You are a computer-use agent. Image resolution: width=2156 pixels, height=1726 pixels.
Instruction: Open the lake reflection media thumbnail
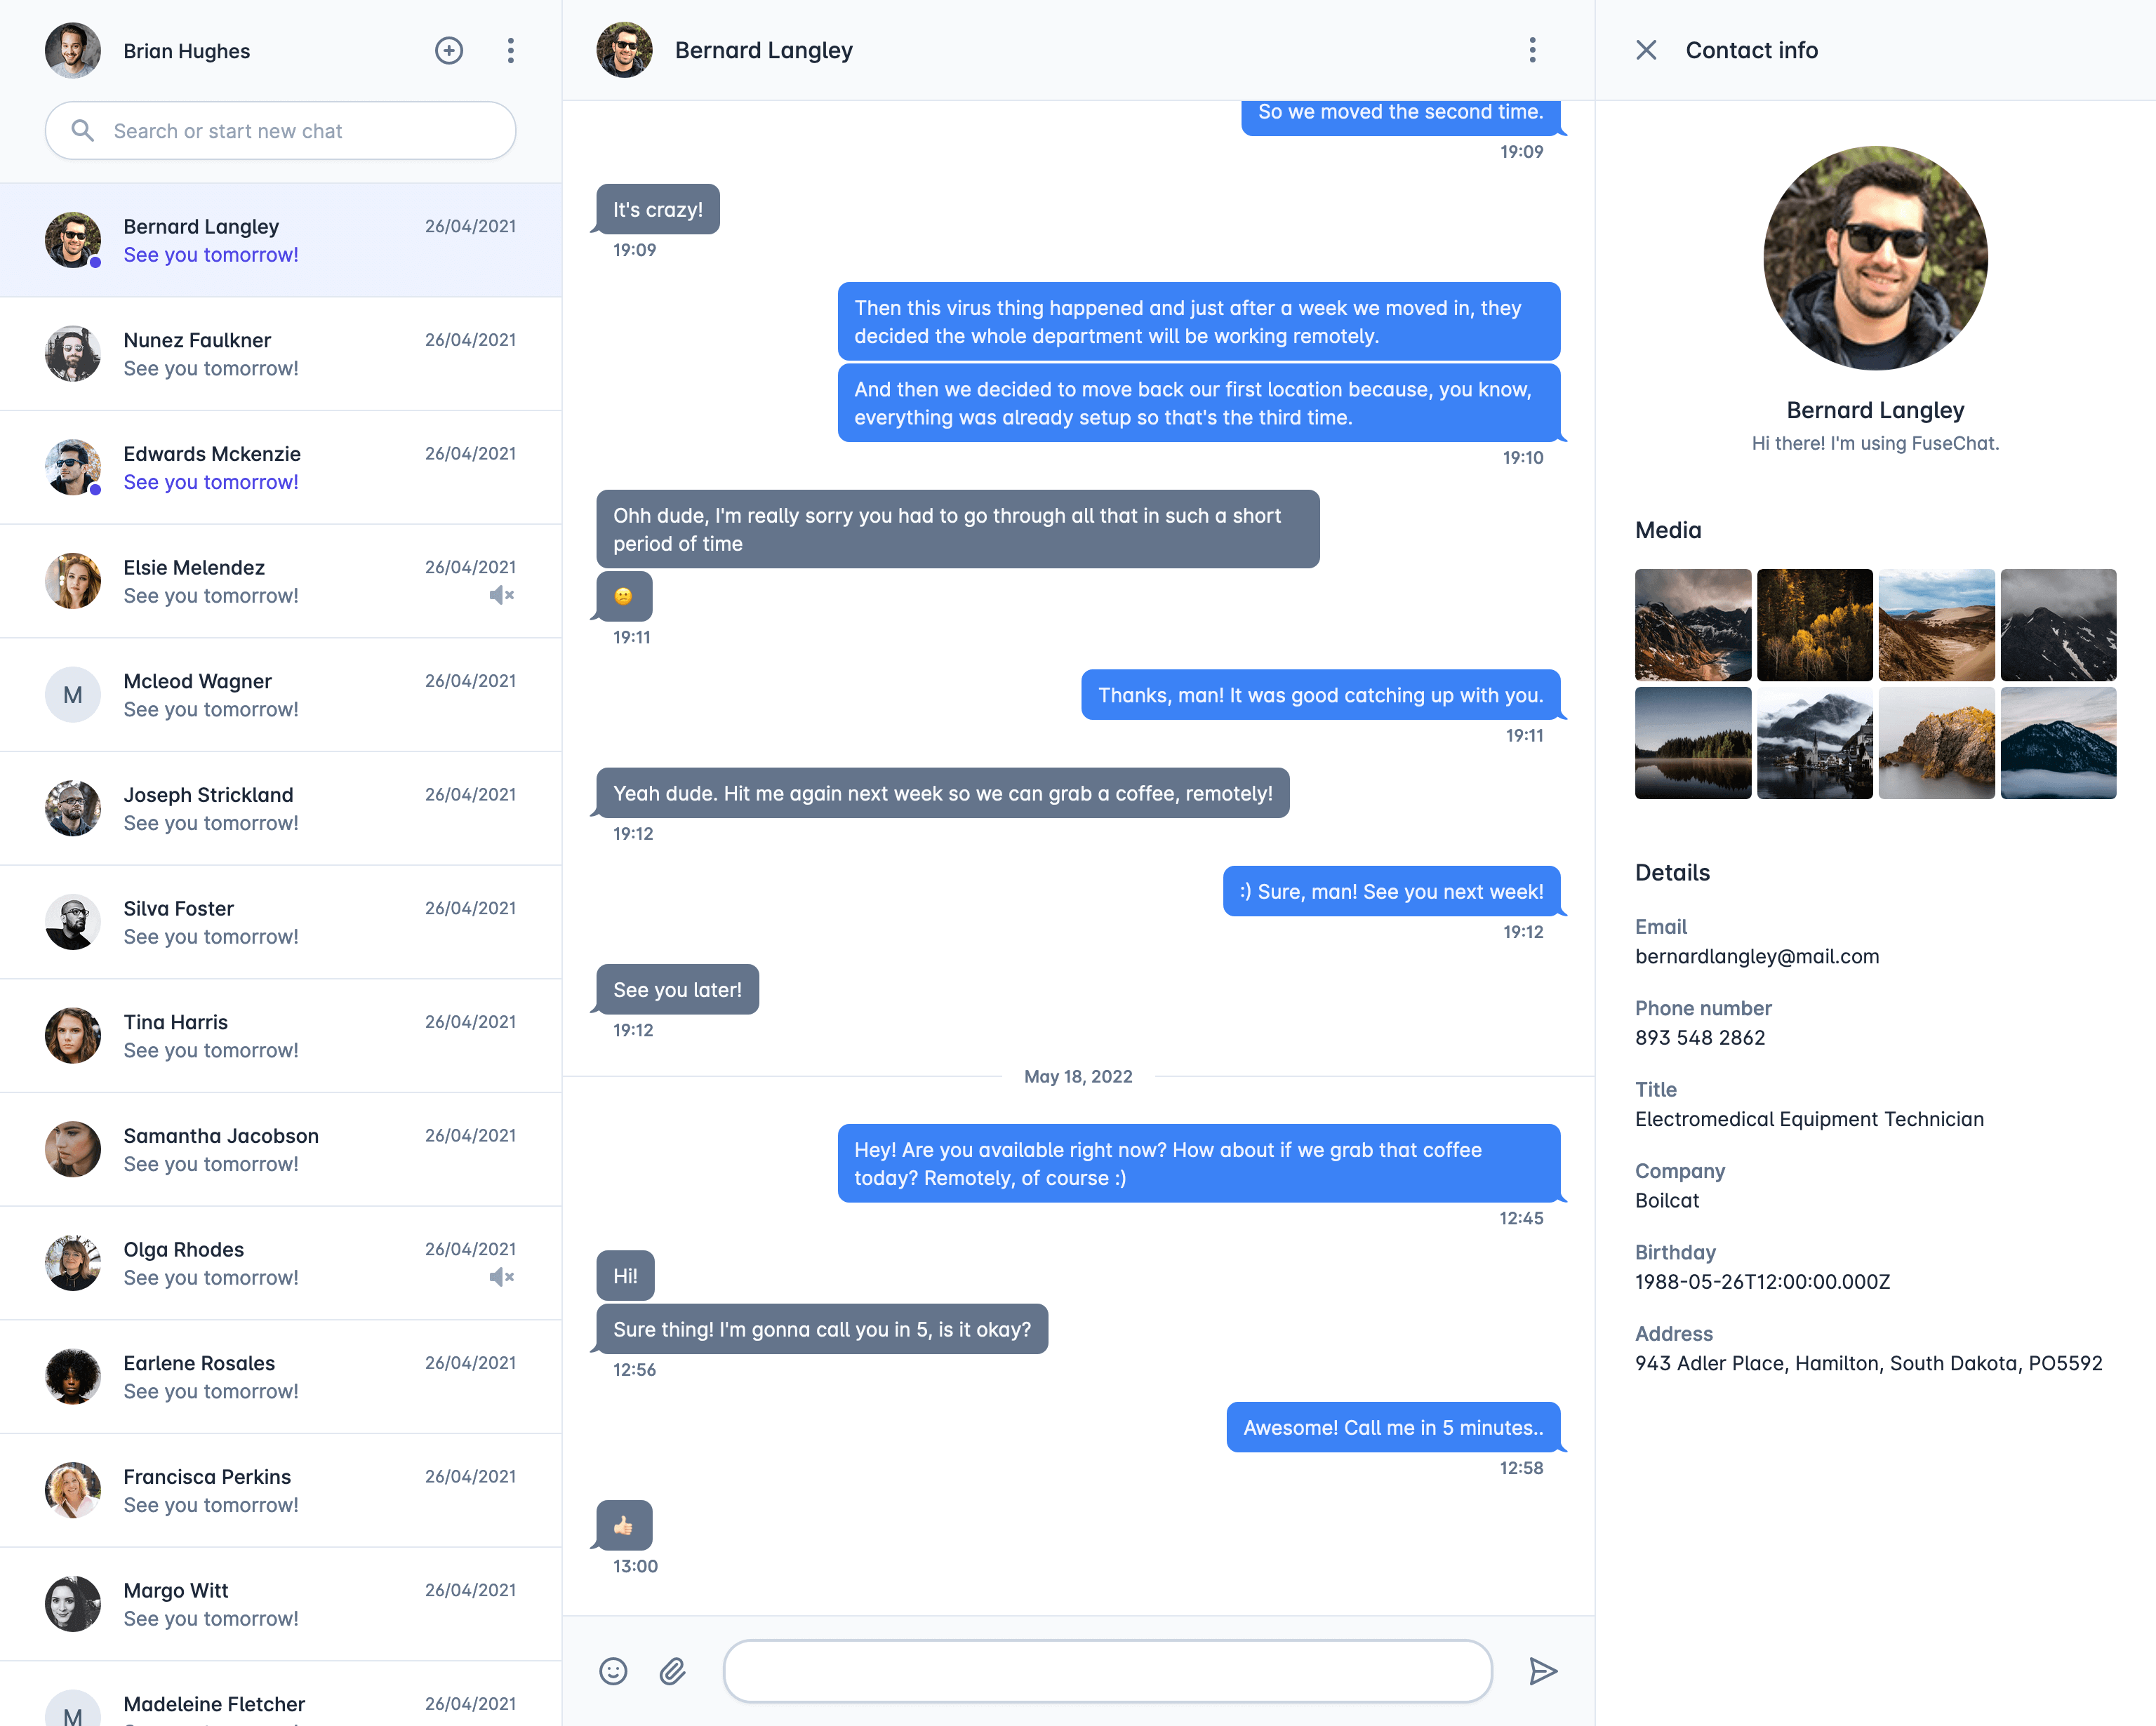click(1693, 743)
